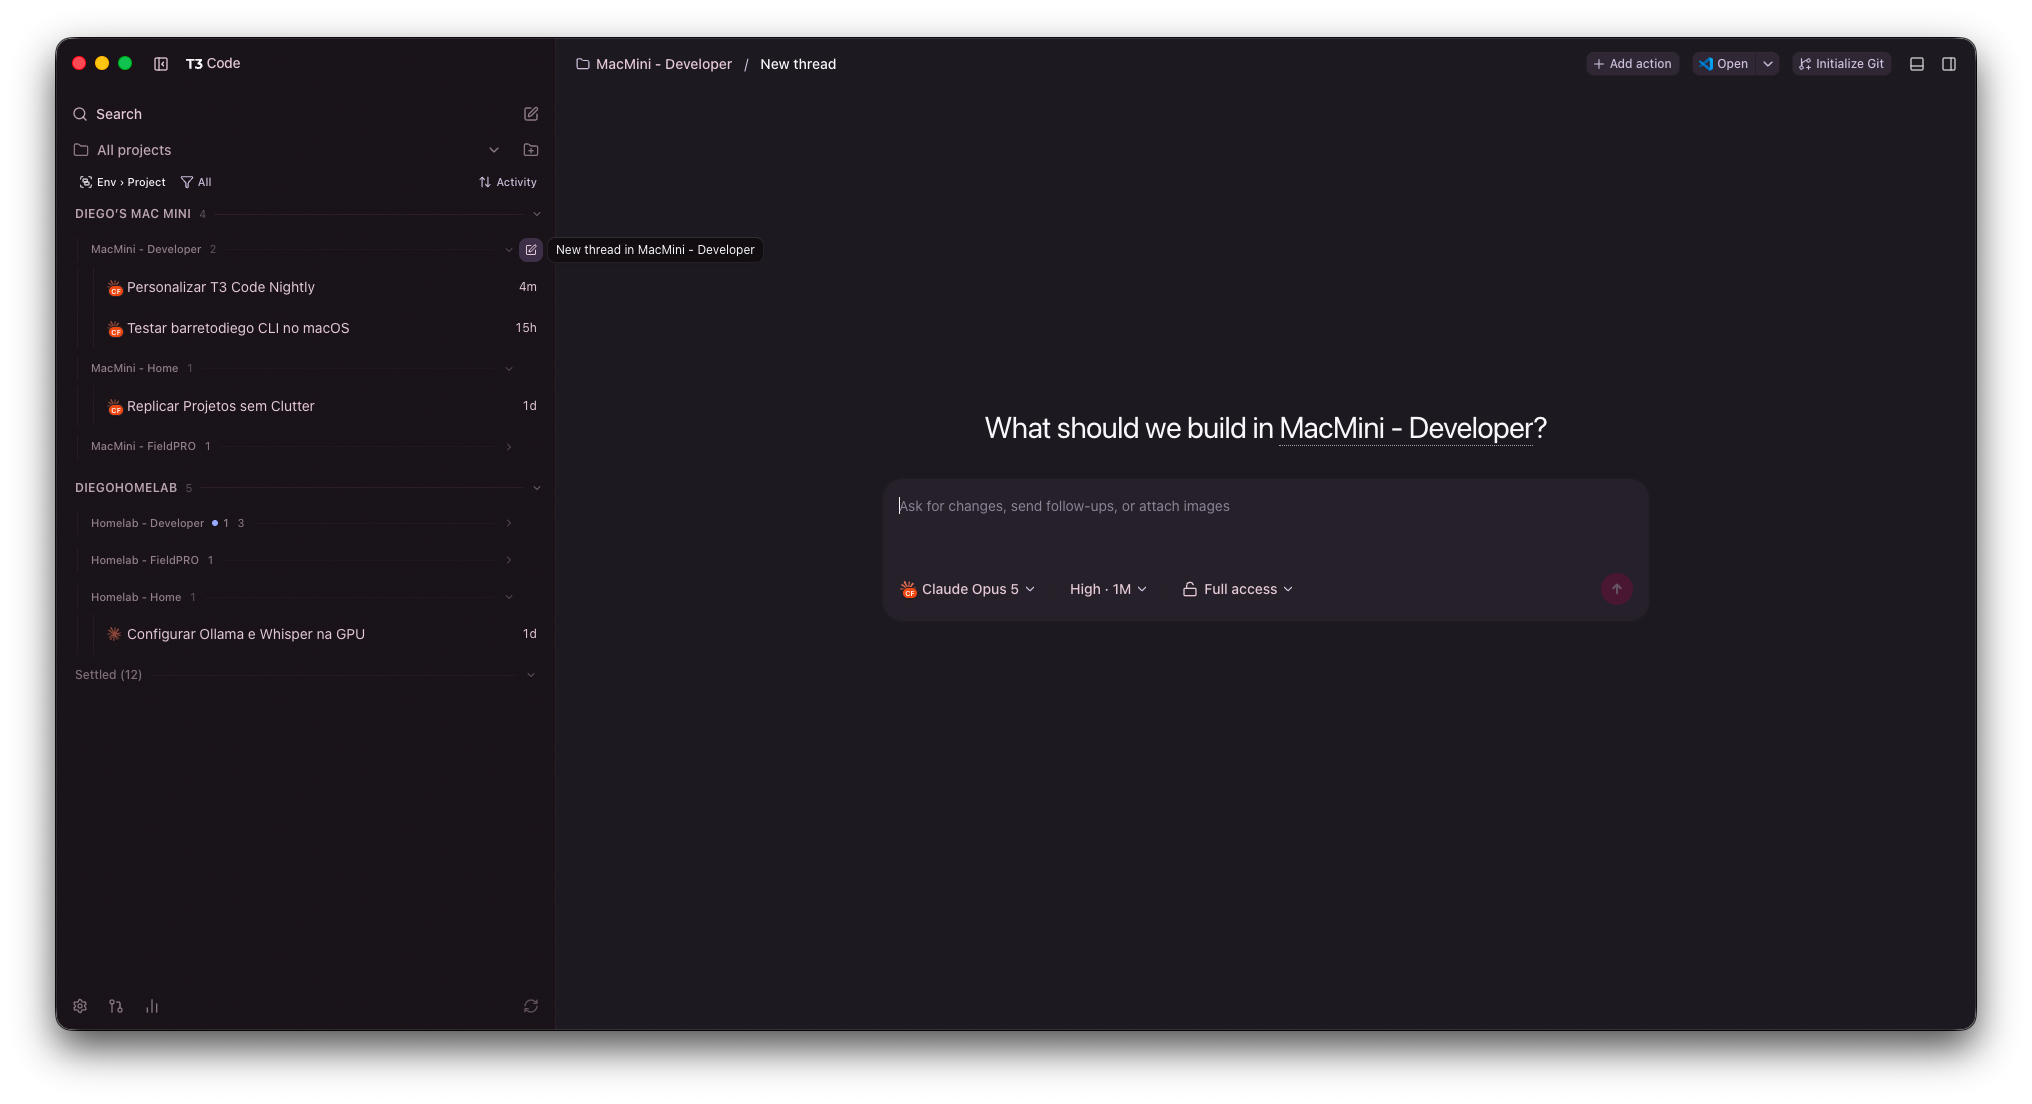
Task: Collapse the DIEGO'S MAC MINI section chevron
Action: click(537, 214)
